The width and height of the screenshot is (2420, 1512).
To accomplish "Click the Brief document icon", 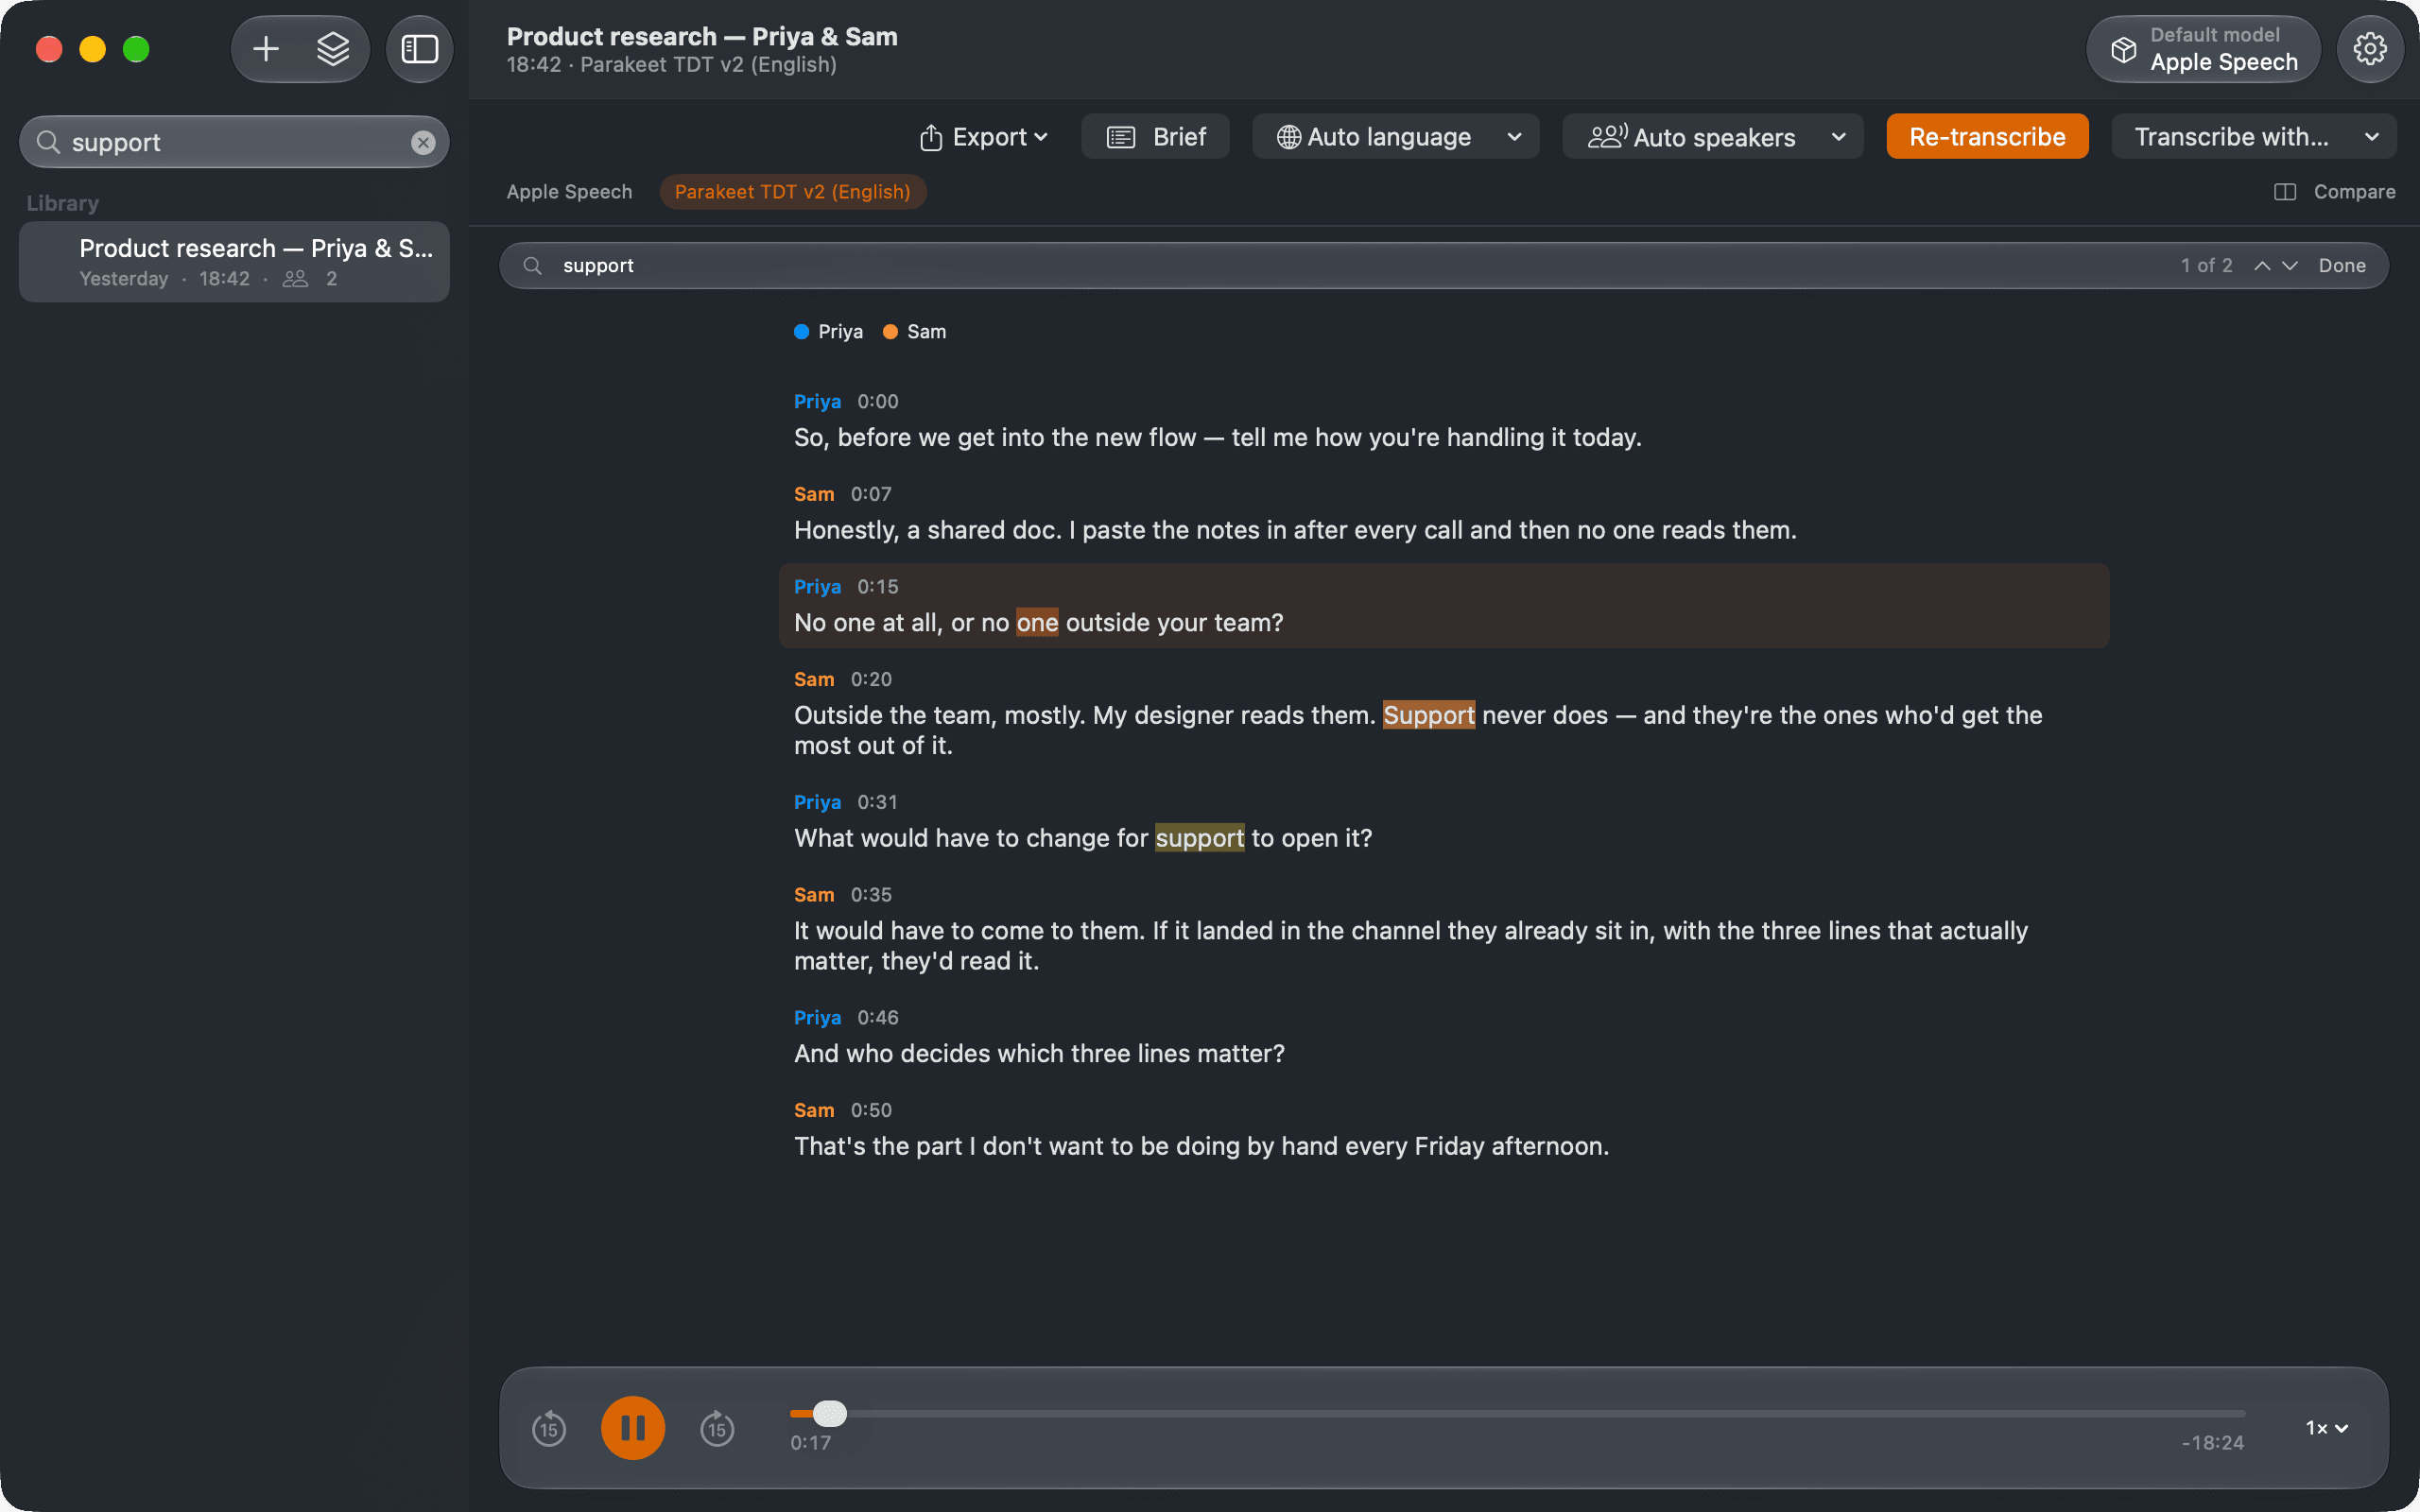I will point(1120,137).
